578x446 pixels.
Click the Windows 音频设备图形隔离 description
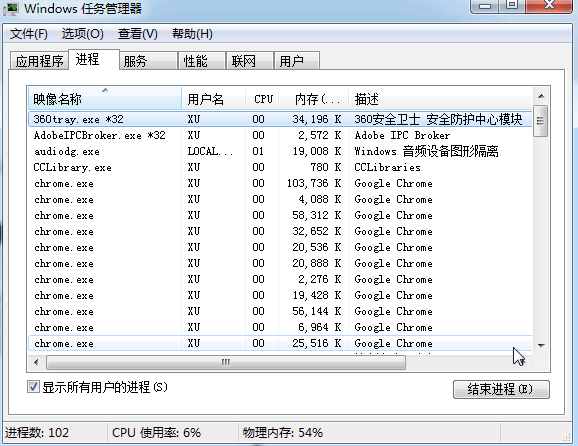tap(426, 151)
